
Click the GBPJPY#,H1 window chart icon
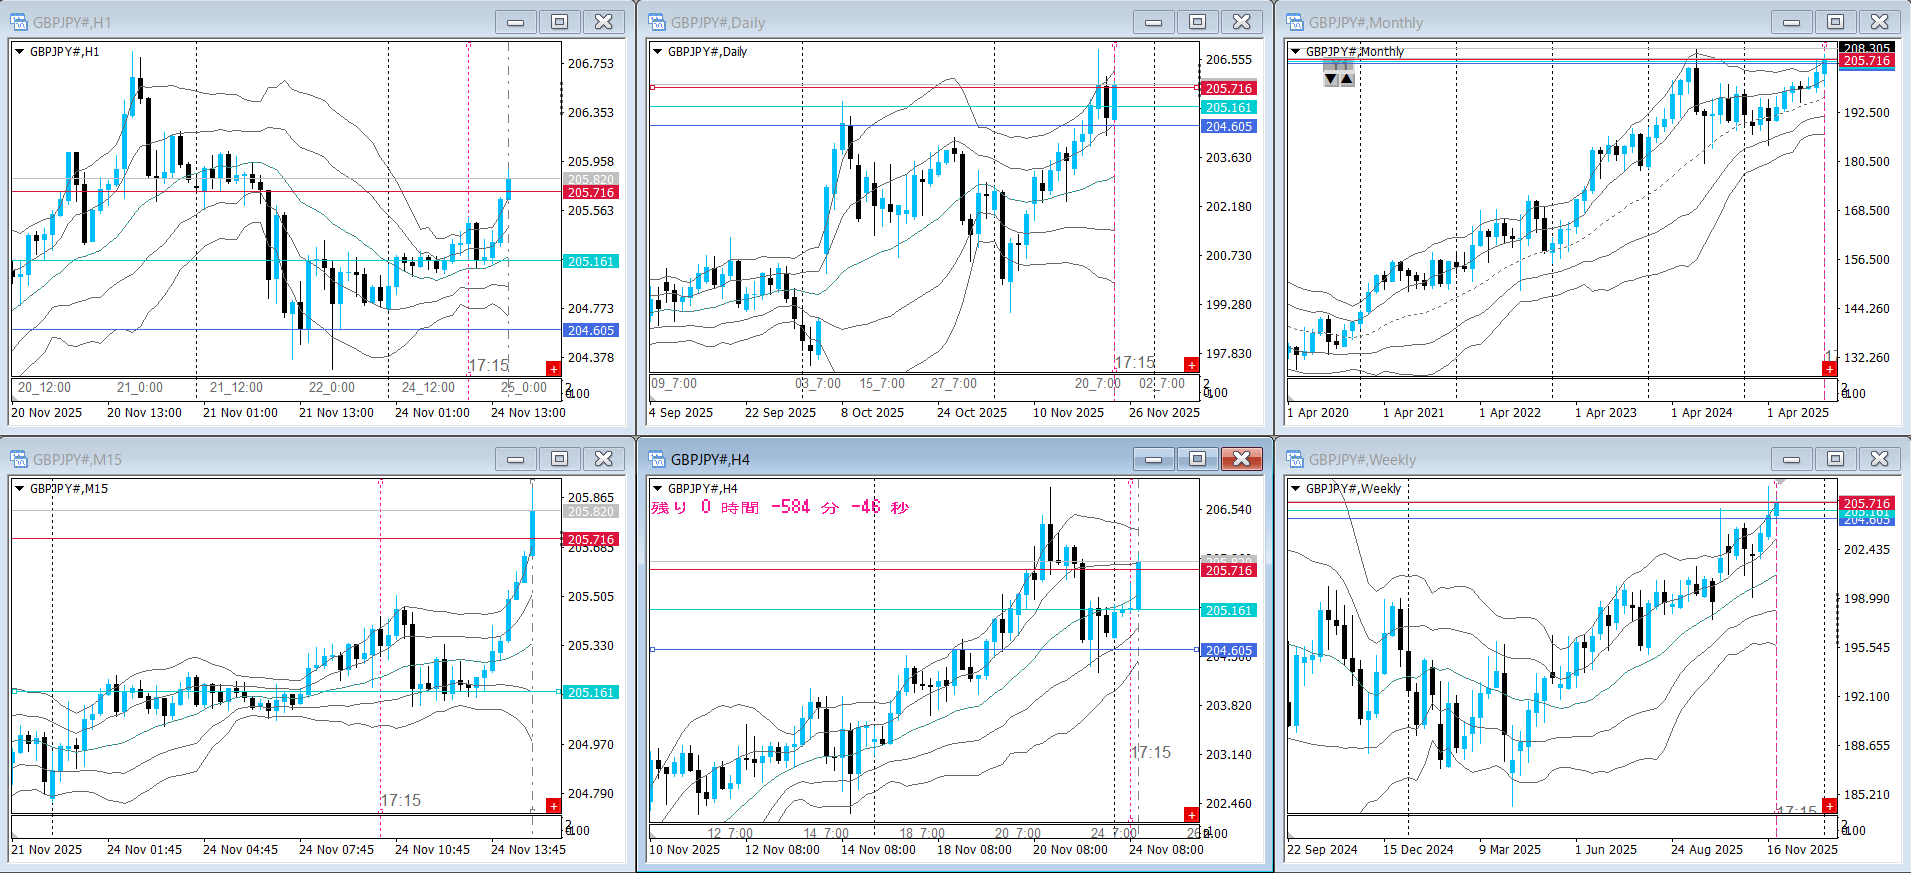[x=19, y=22]
